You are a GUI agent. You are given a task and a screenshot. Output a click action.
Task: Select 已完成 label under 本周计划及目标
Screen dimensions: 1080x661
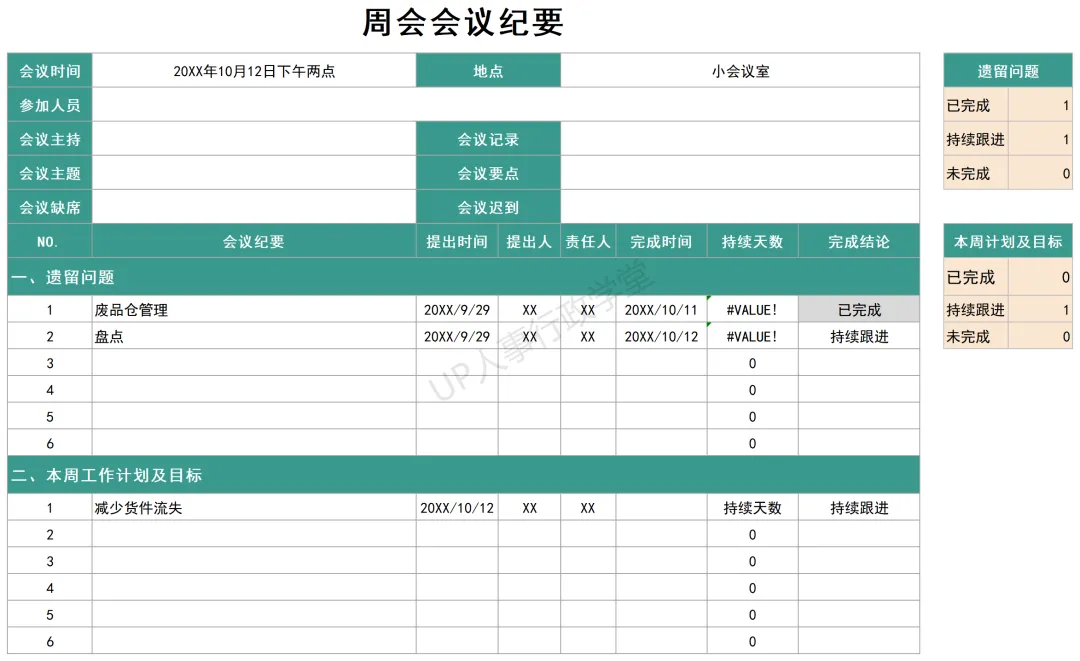[x=976, y=277]
